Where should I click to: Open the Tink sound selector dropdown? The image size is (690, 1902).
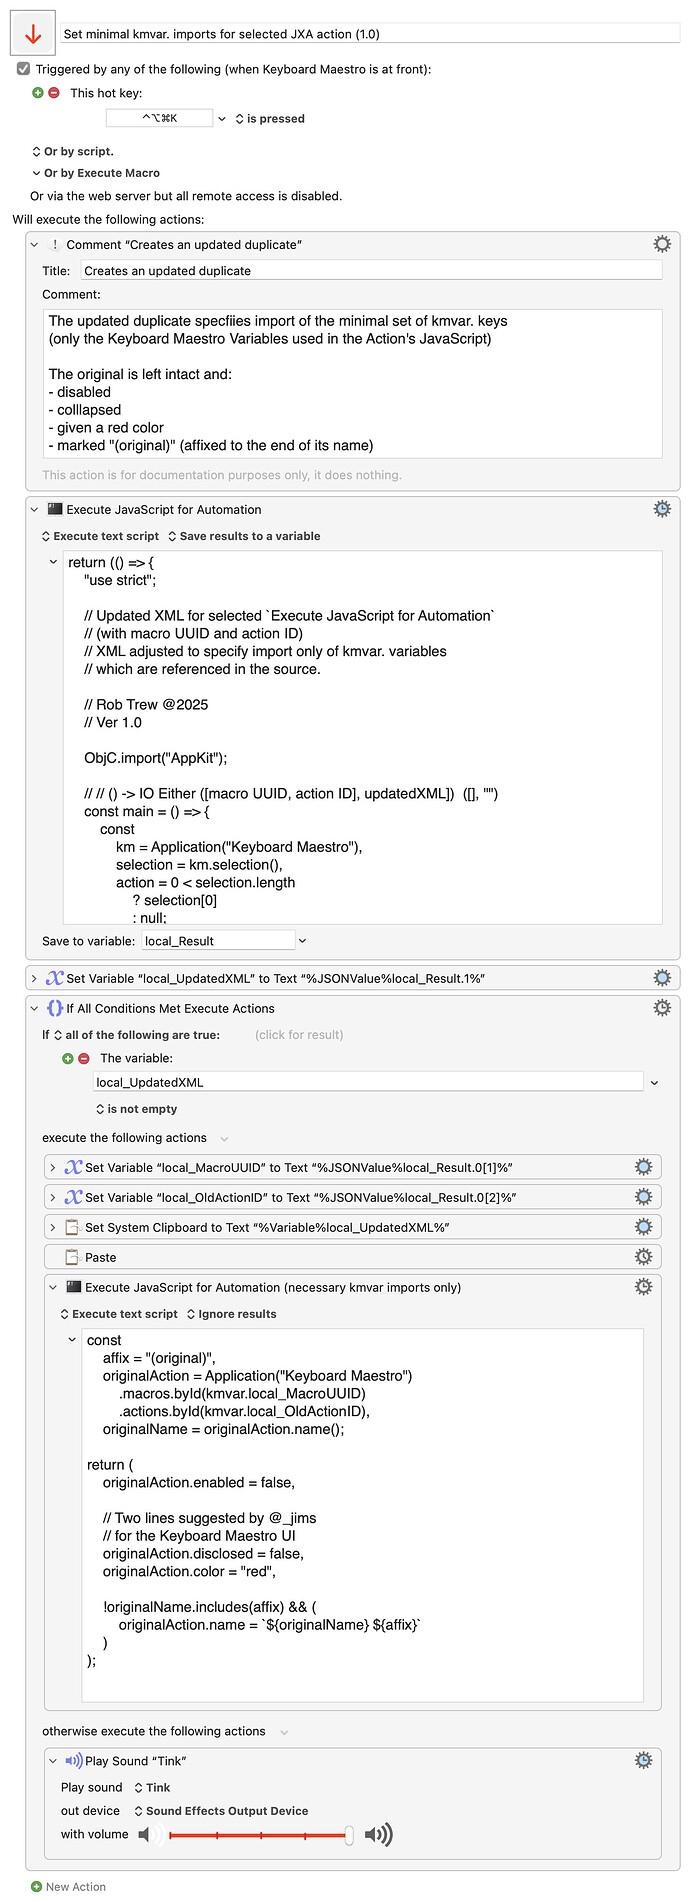pos(138,1787)
